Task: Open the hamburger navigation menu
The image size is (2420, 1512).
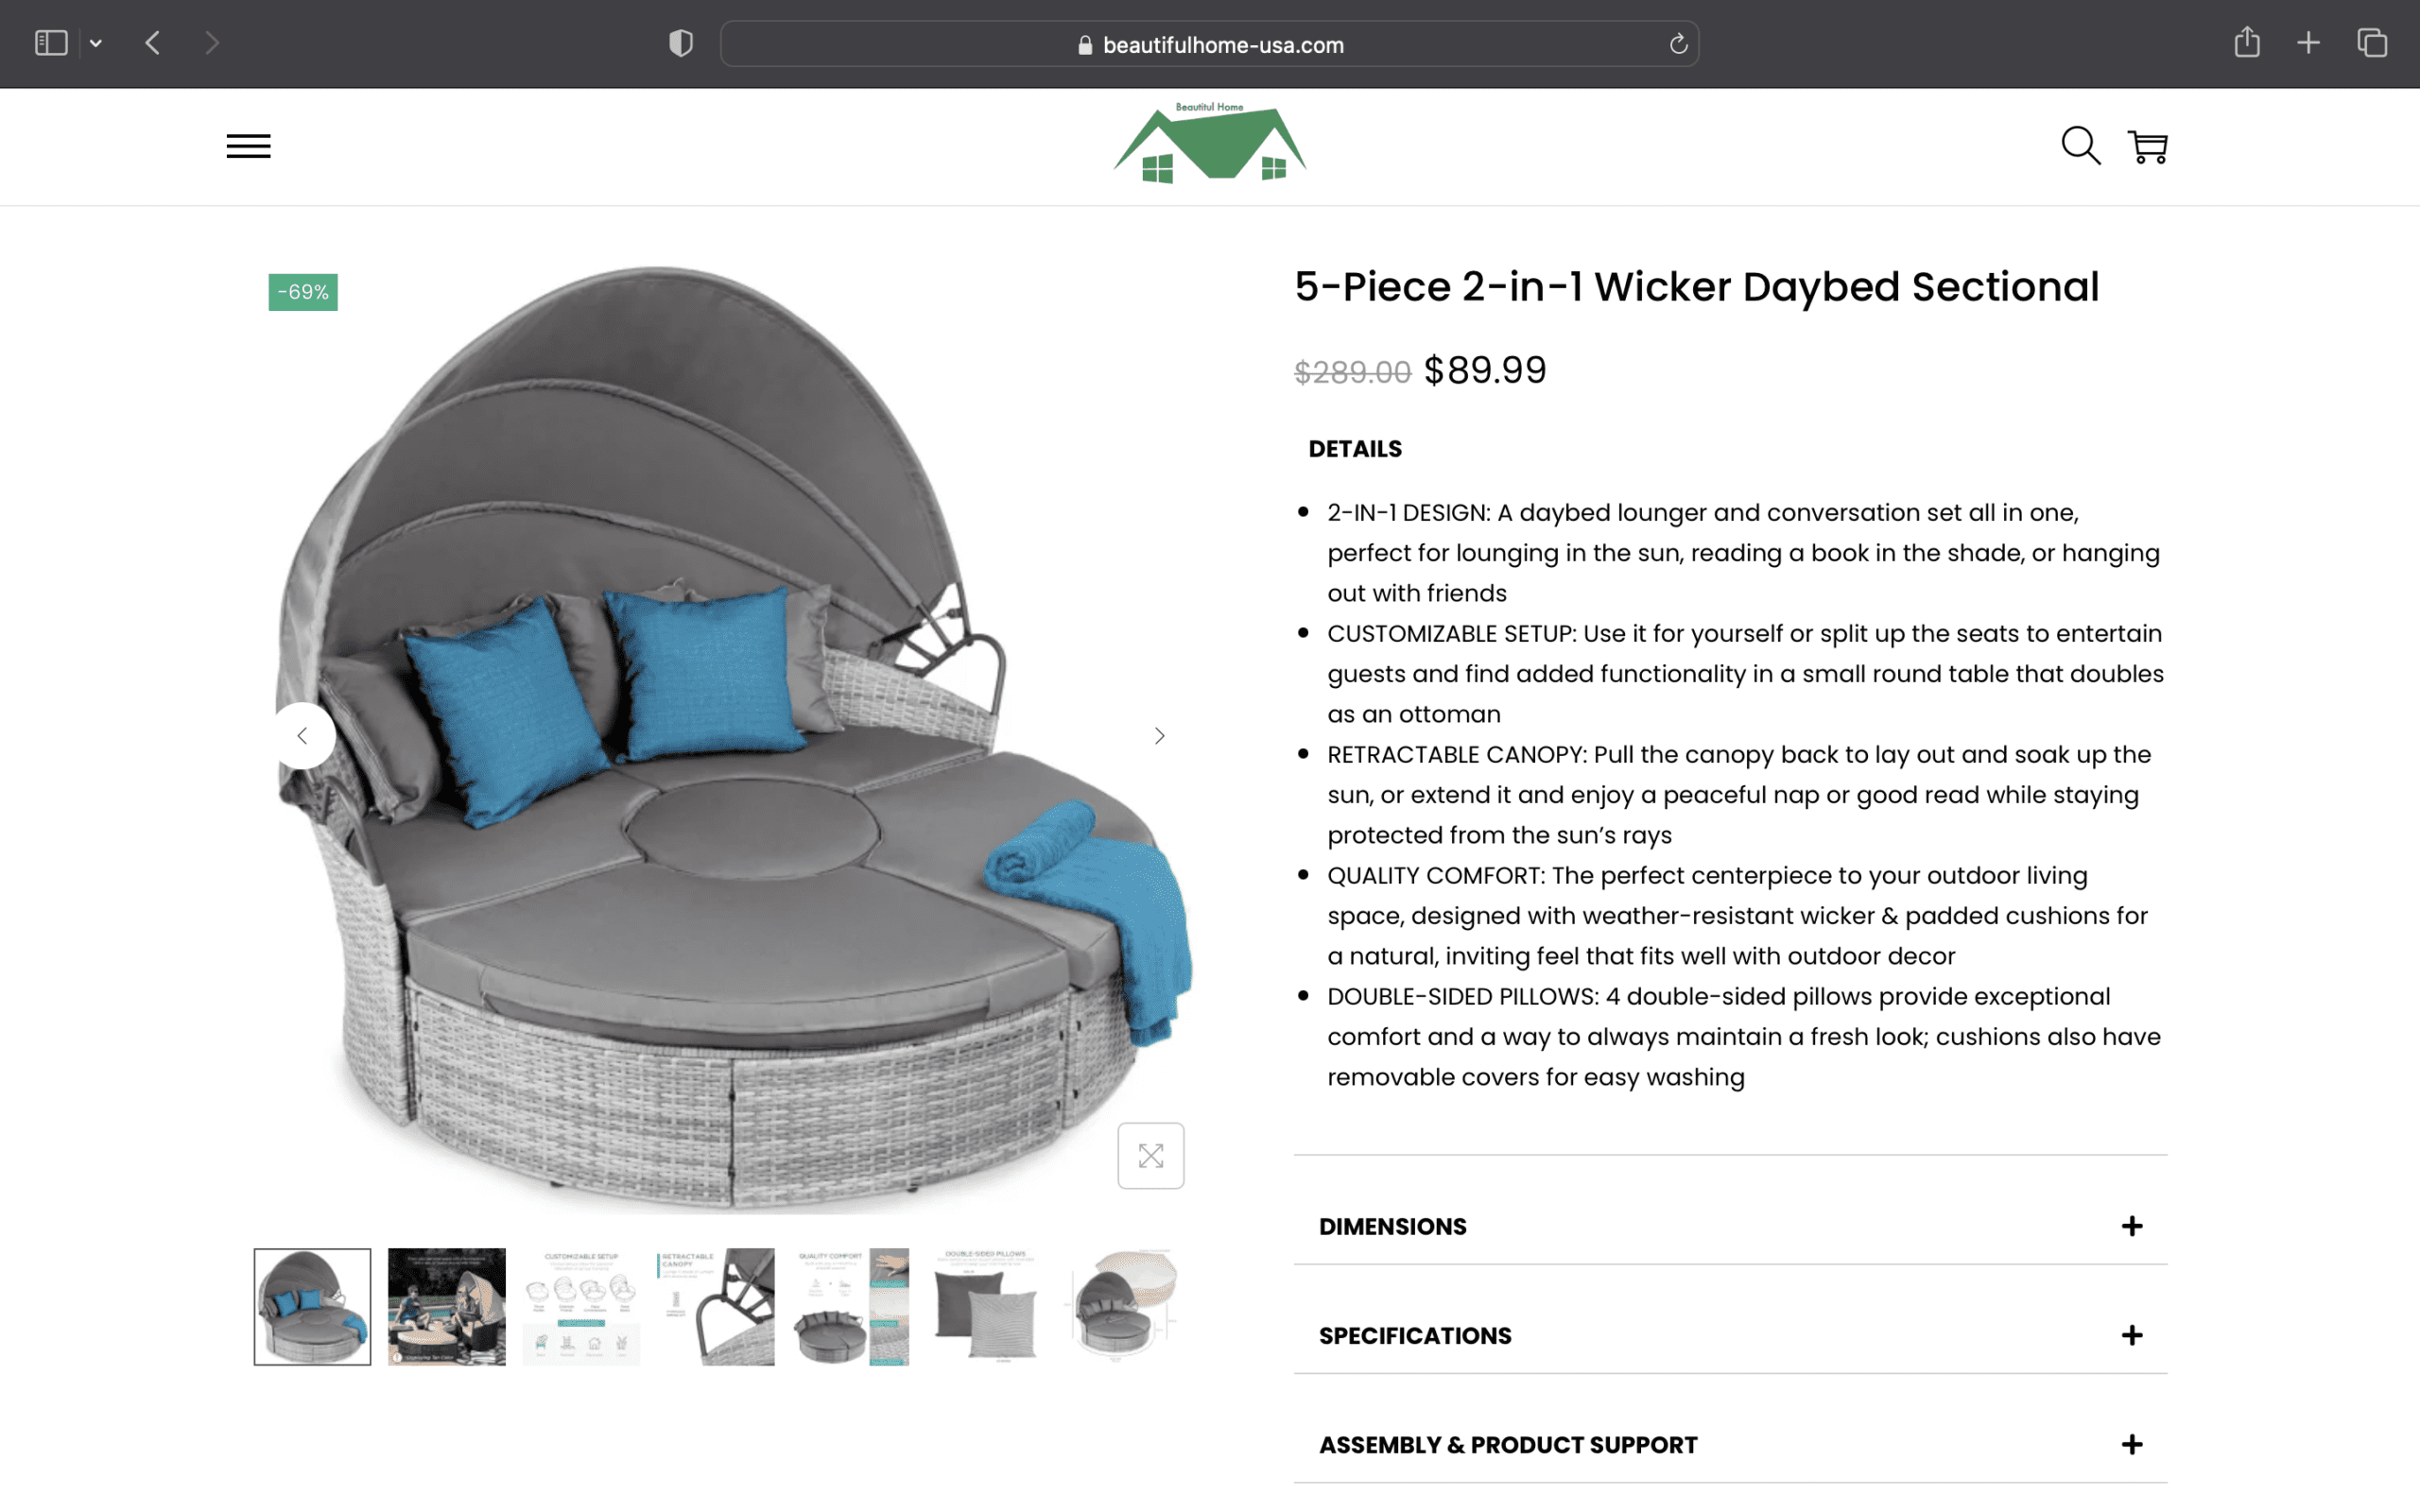Action: [x=248, y=146]
